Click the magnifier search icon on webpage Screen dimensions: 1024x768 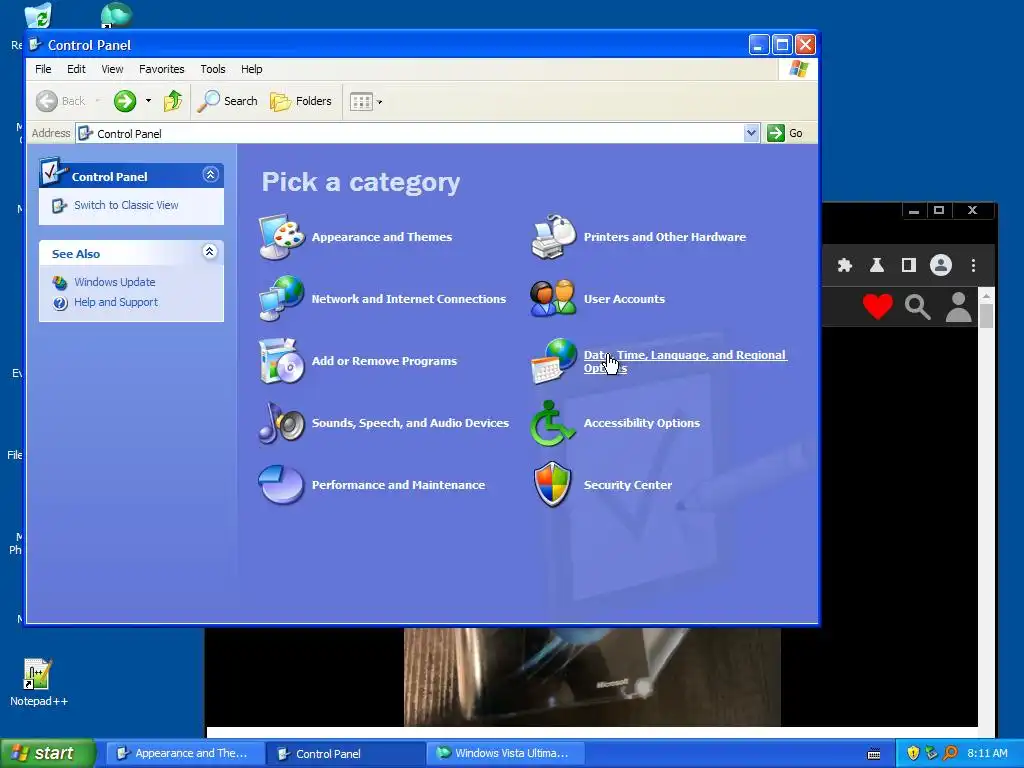917,306
